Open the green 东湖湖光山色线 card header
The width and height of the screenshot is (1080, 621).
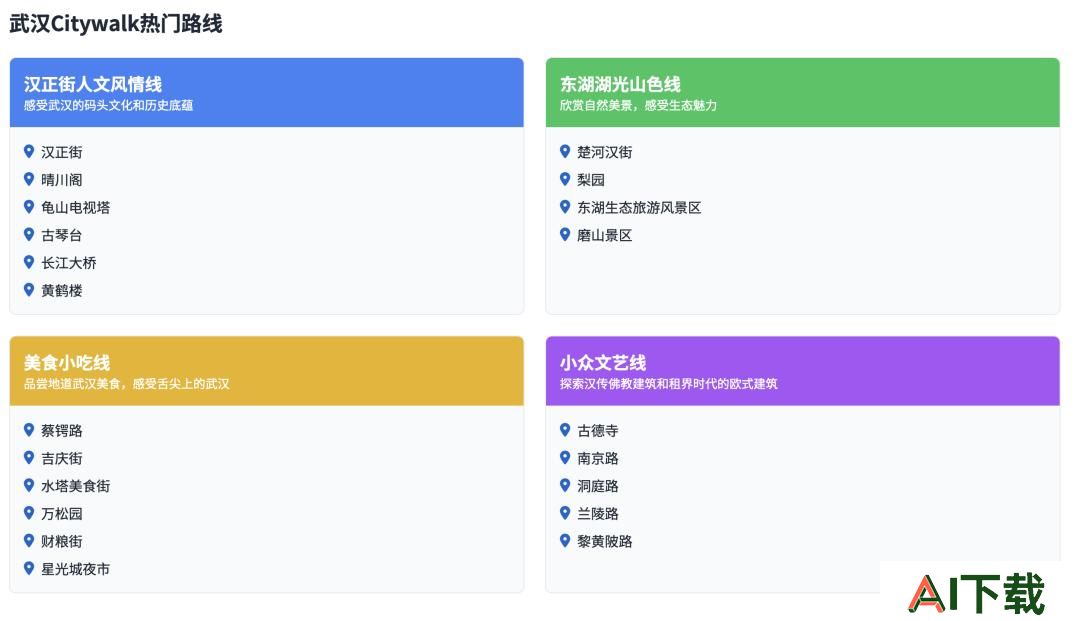coord(802,92)
